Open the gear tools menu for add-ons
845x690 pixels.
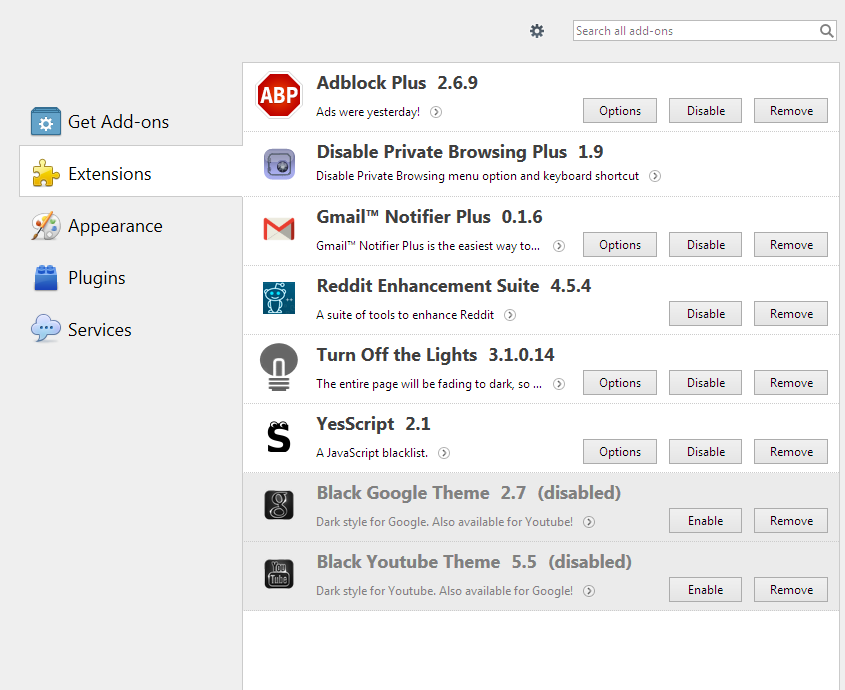pos(537,31)
